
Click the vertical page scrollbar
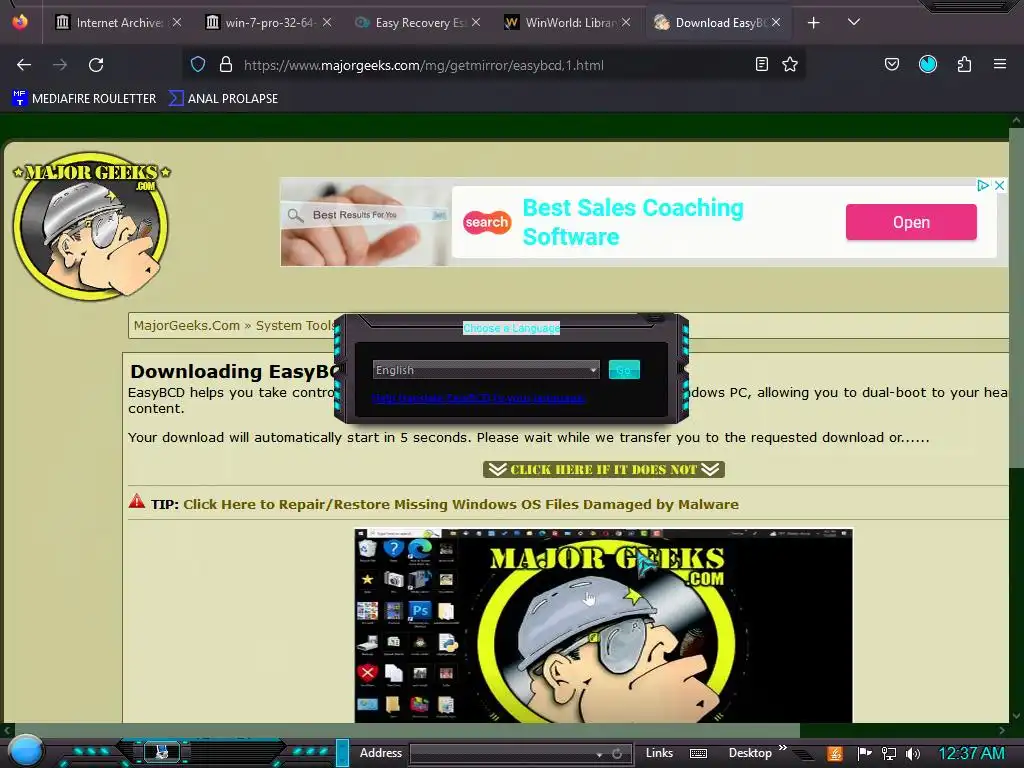coord(1016,297)
